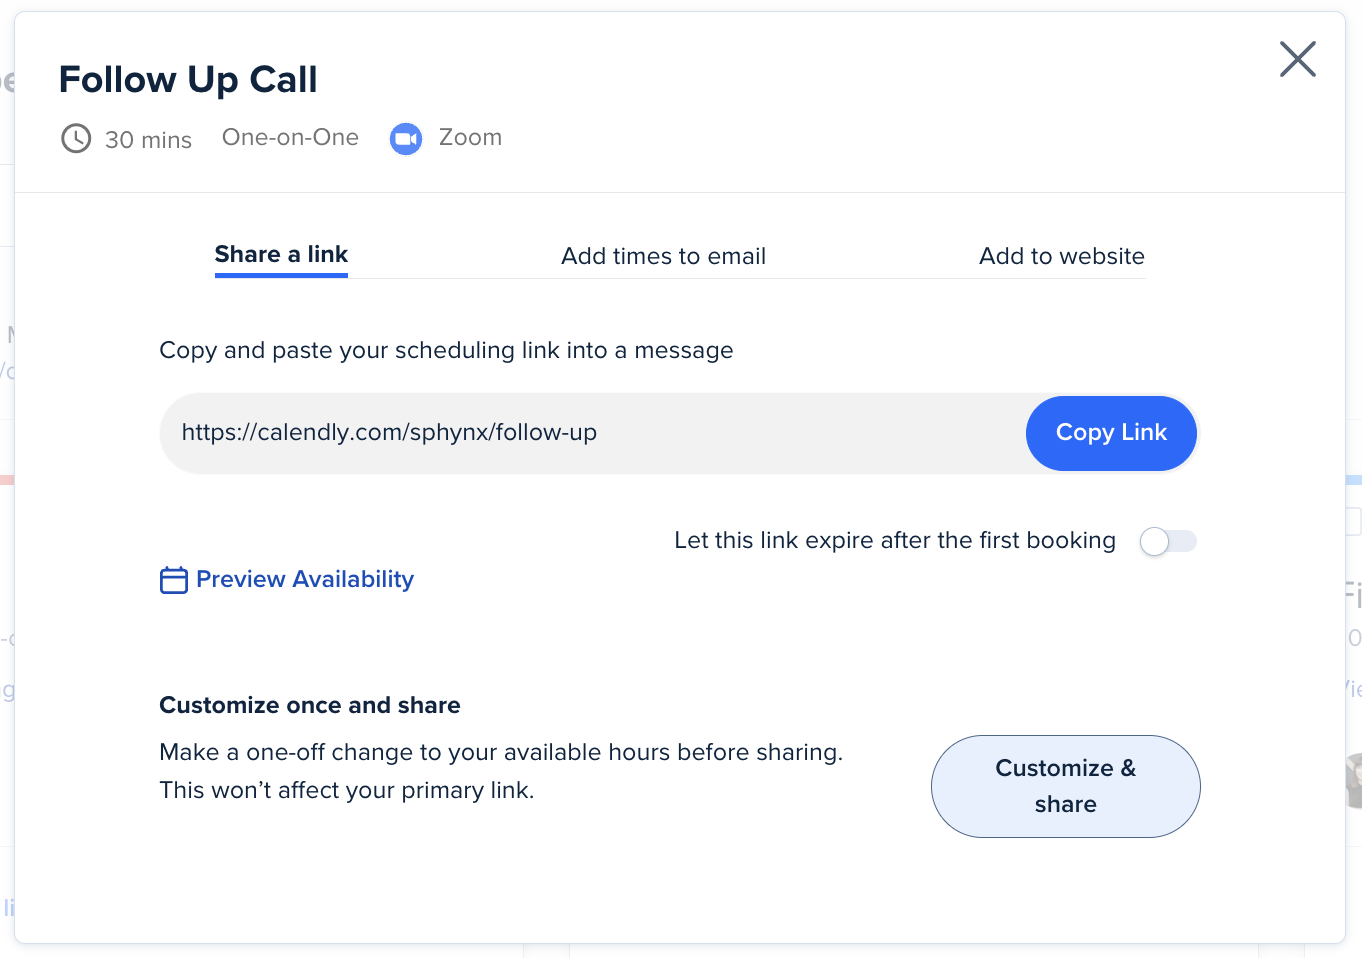
Task: Close the Follow Up Call dialog
Action: 1297,59
